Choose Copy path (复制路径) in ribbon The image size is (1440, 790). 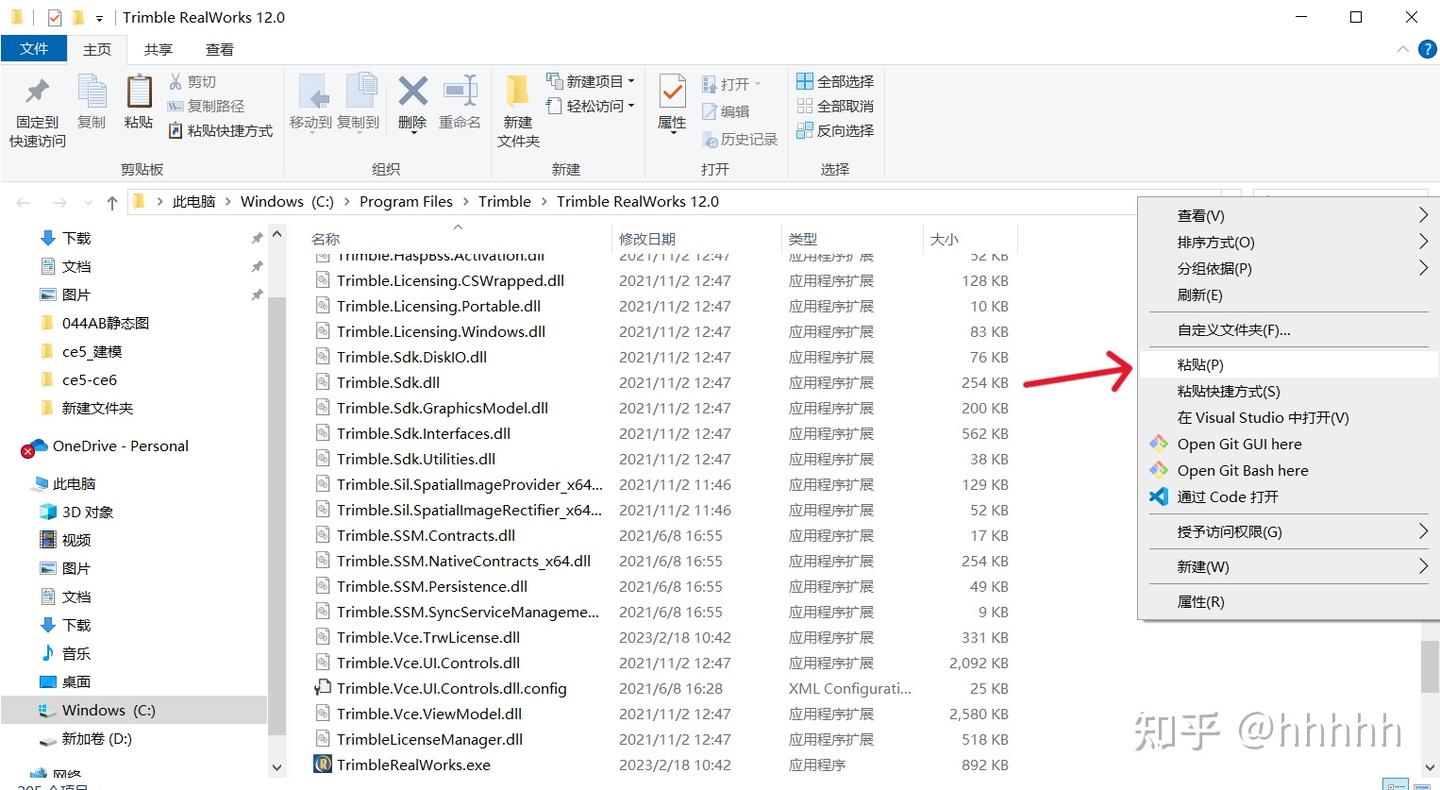tap(206, 106)
